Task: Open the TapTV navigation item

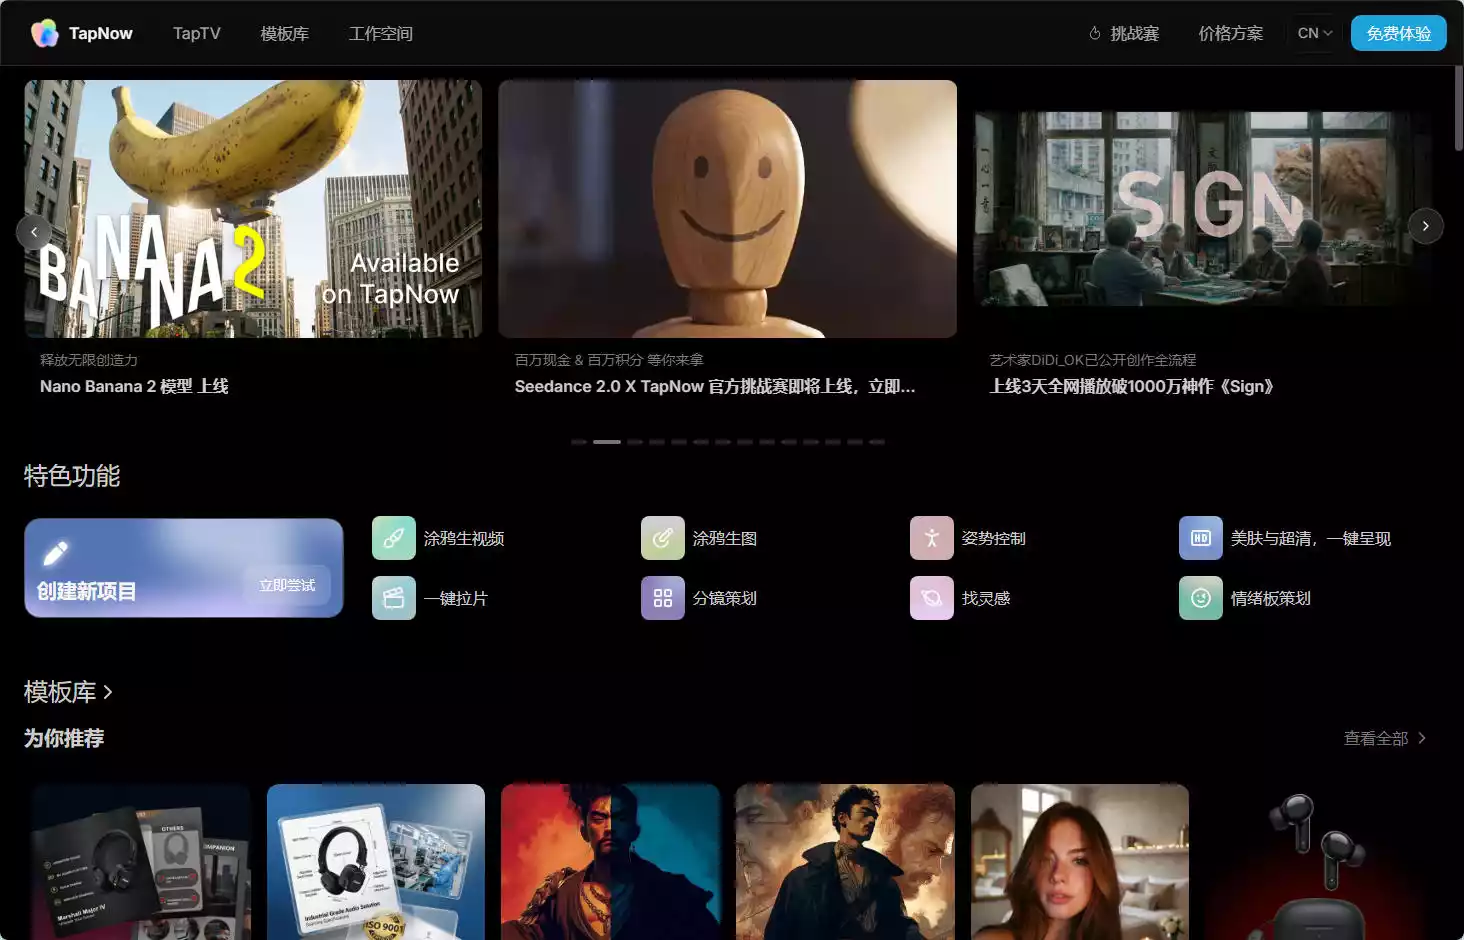Action: (x=197, y=33)
